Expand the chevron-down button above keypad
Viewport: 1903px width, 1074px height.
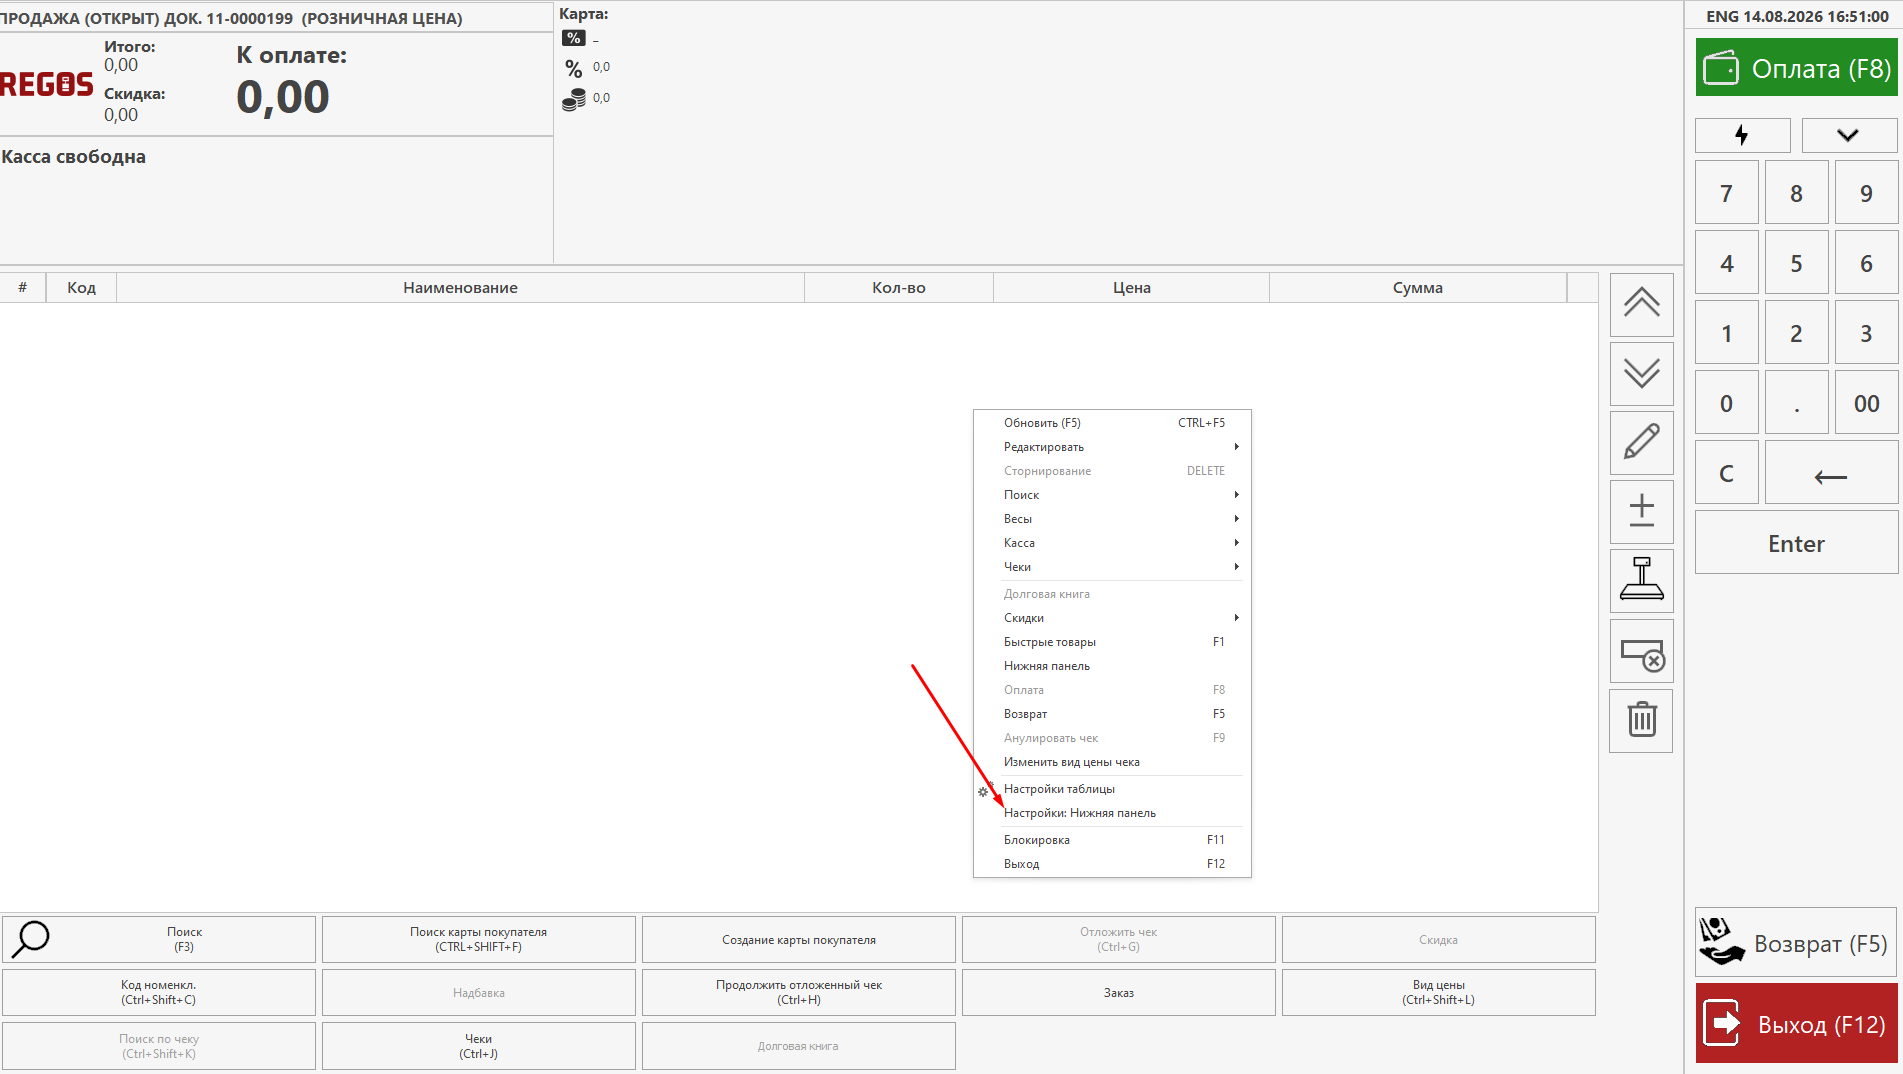(1848, 135)
